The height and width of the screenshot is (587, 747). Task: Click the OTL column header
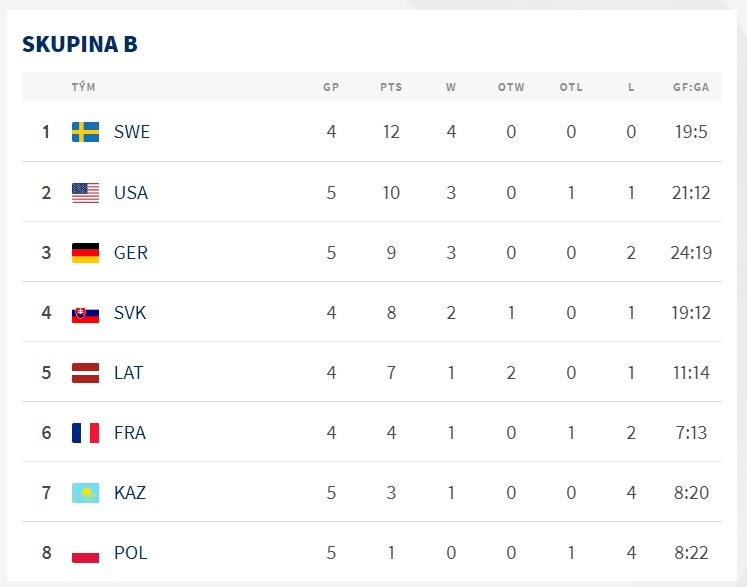tap(571, 87)
